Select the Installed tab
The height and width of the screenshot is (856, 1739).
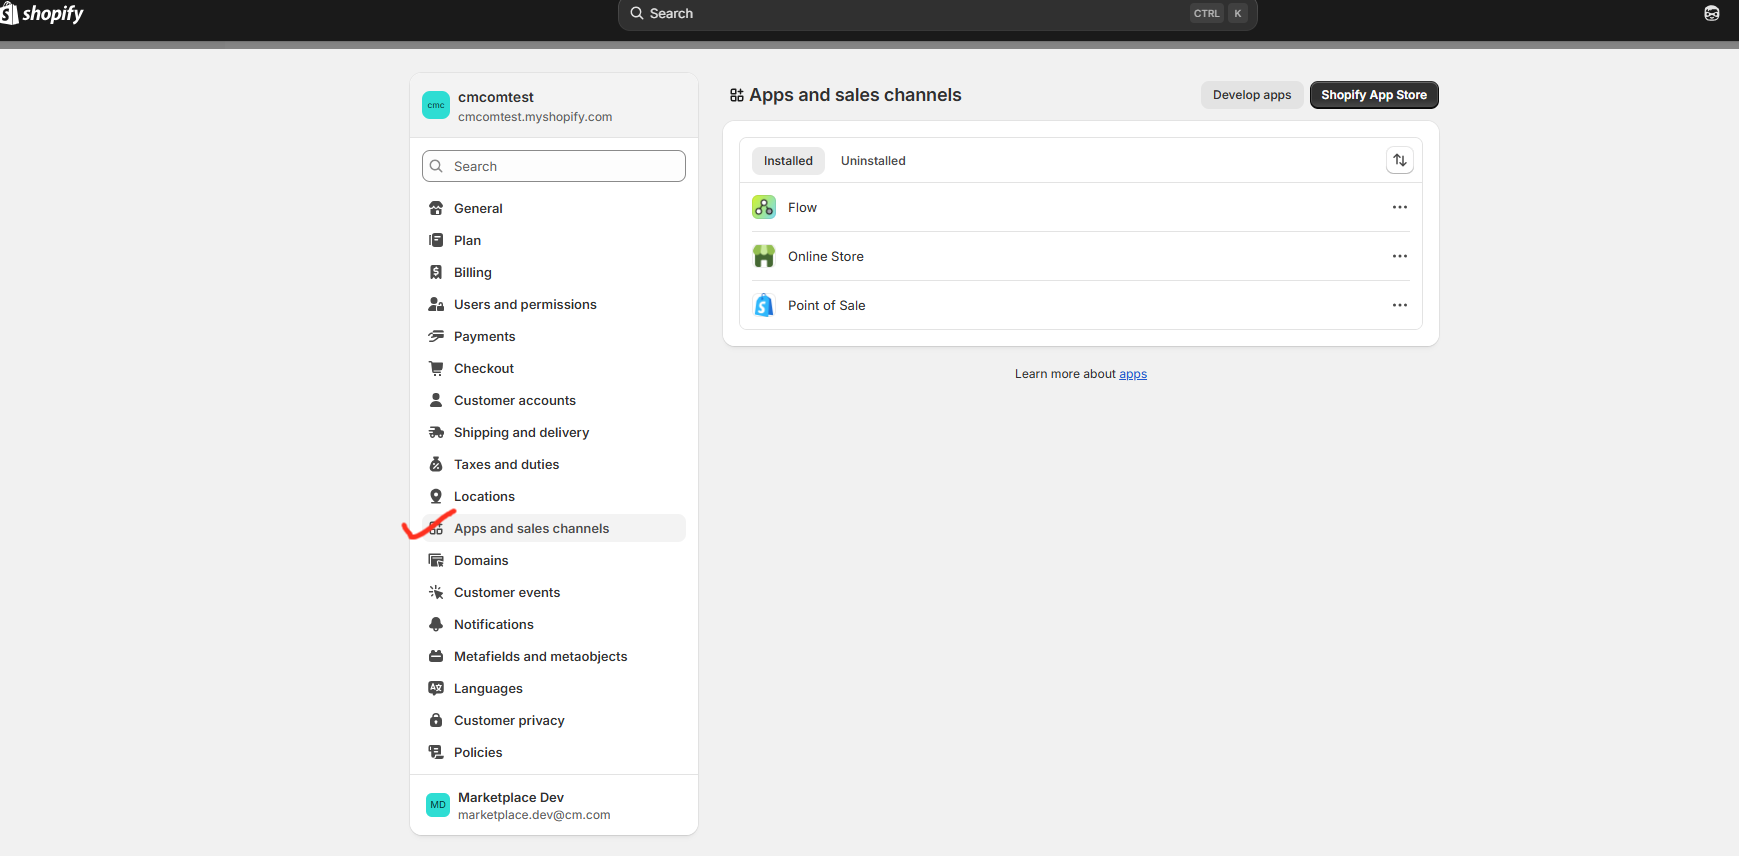click(x=788, y=161)
